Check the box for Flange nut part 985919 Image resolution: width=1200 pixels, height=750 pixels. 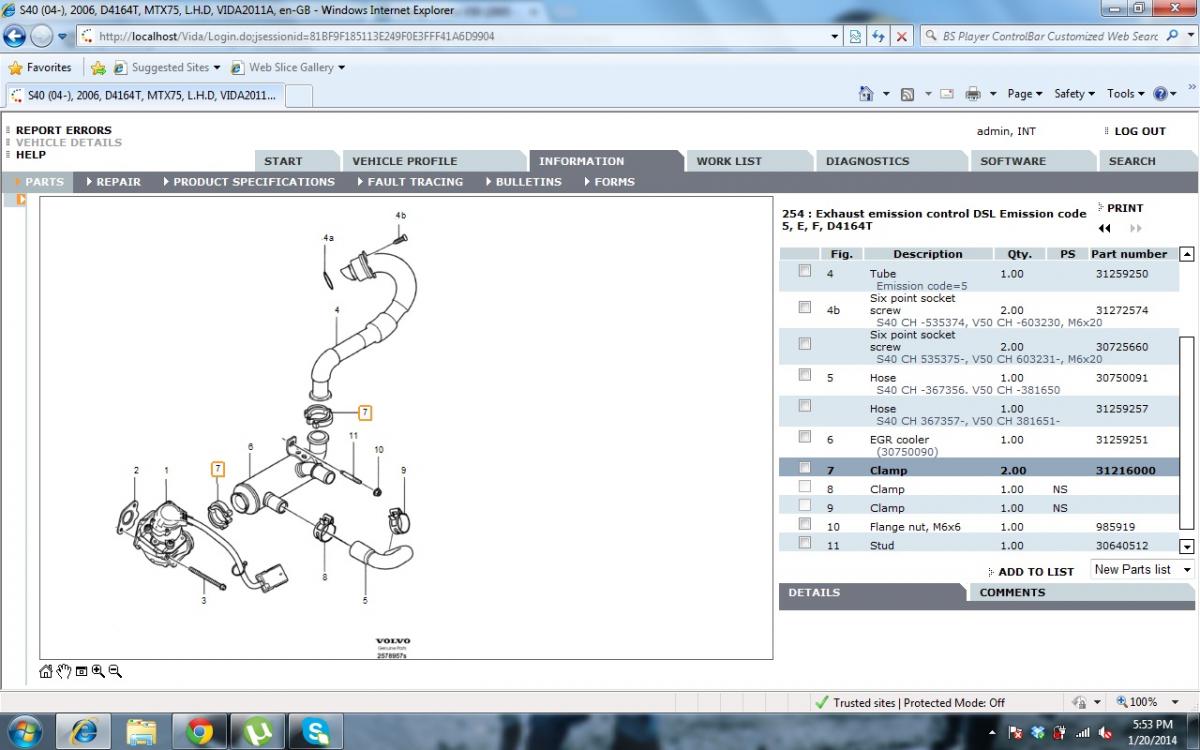click(x=805, y=523)
